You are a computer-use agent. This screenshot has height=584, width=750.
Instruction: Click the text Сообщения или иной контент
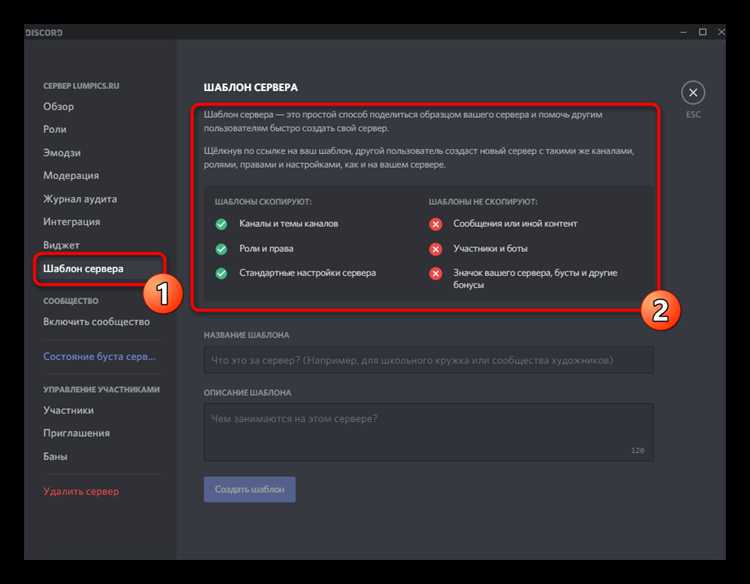click(x=515, y=223)
